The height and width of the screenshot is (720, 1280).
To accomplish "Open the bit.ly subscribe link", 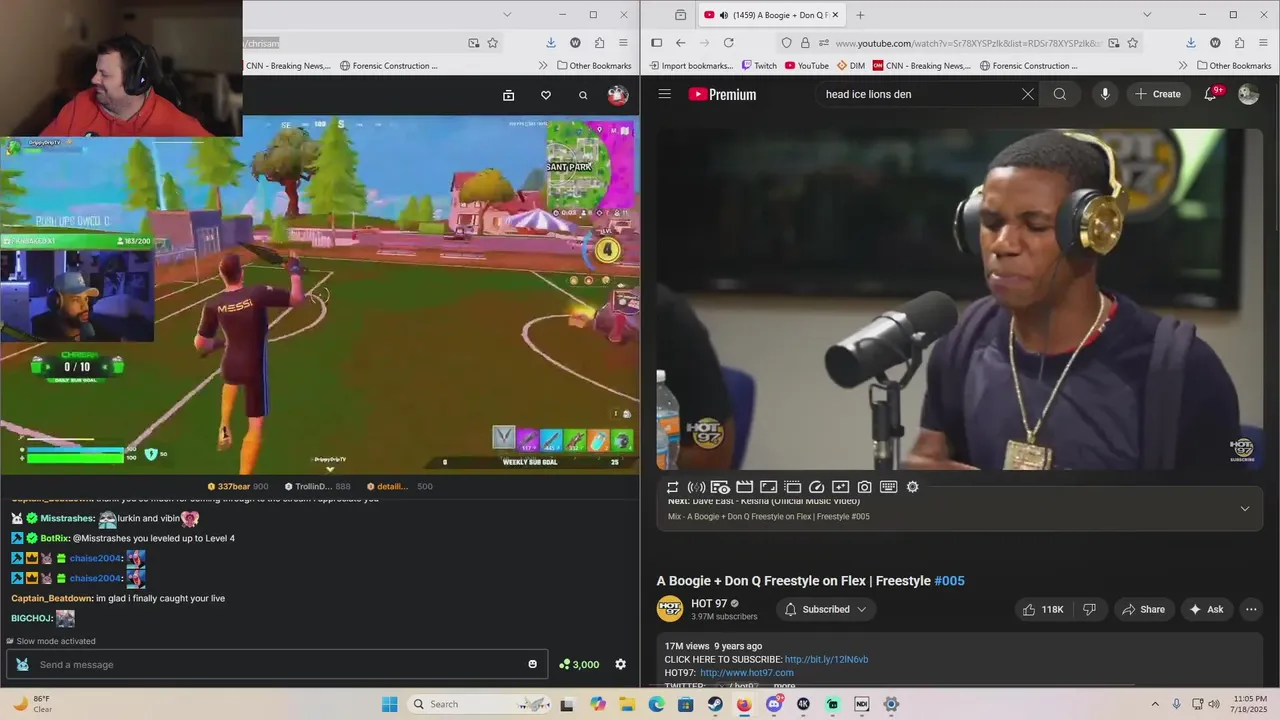I will (x=826, y=660).
